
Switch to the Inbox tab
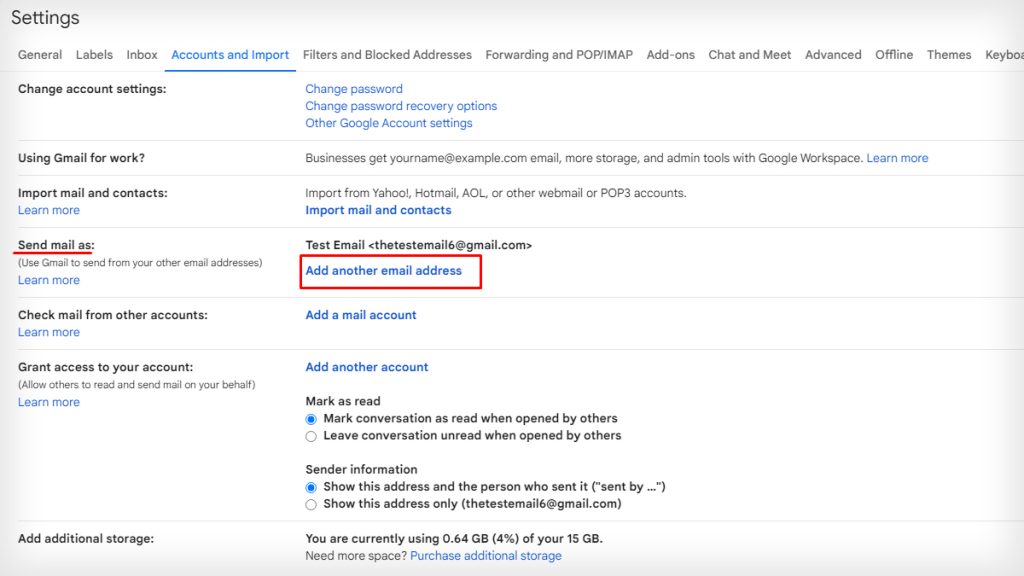click(141, 55)
